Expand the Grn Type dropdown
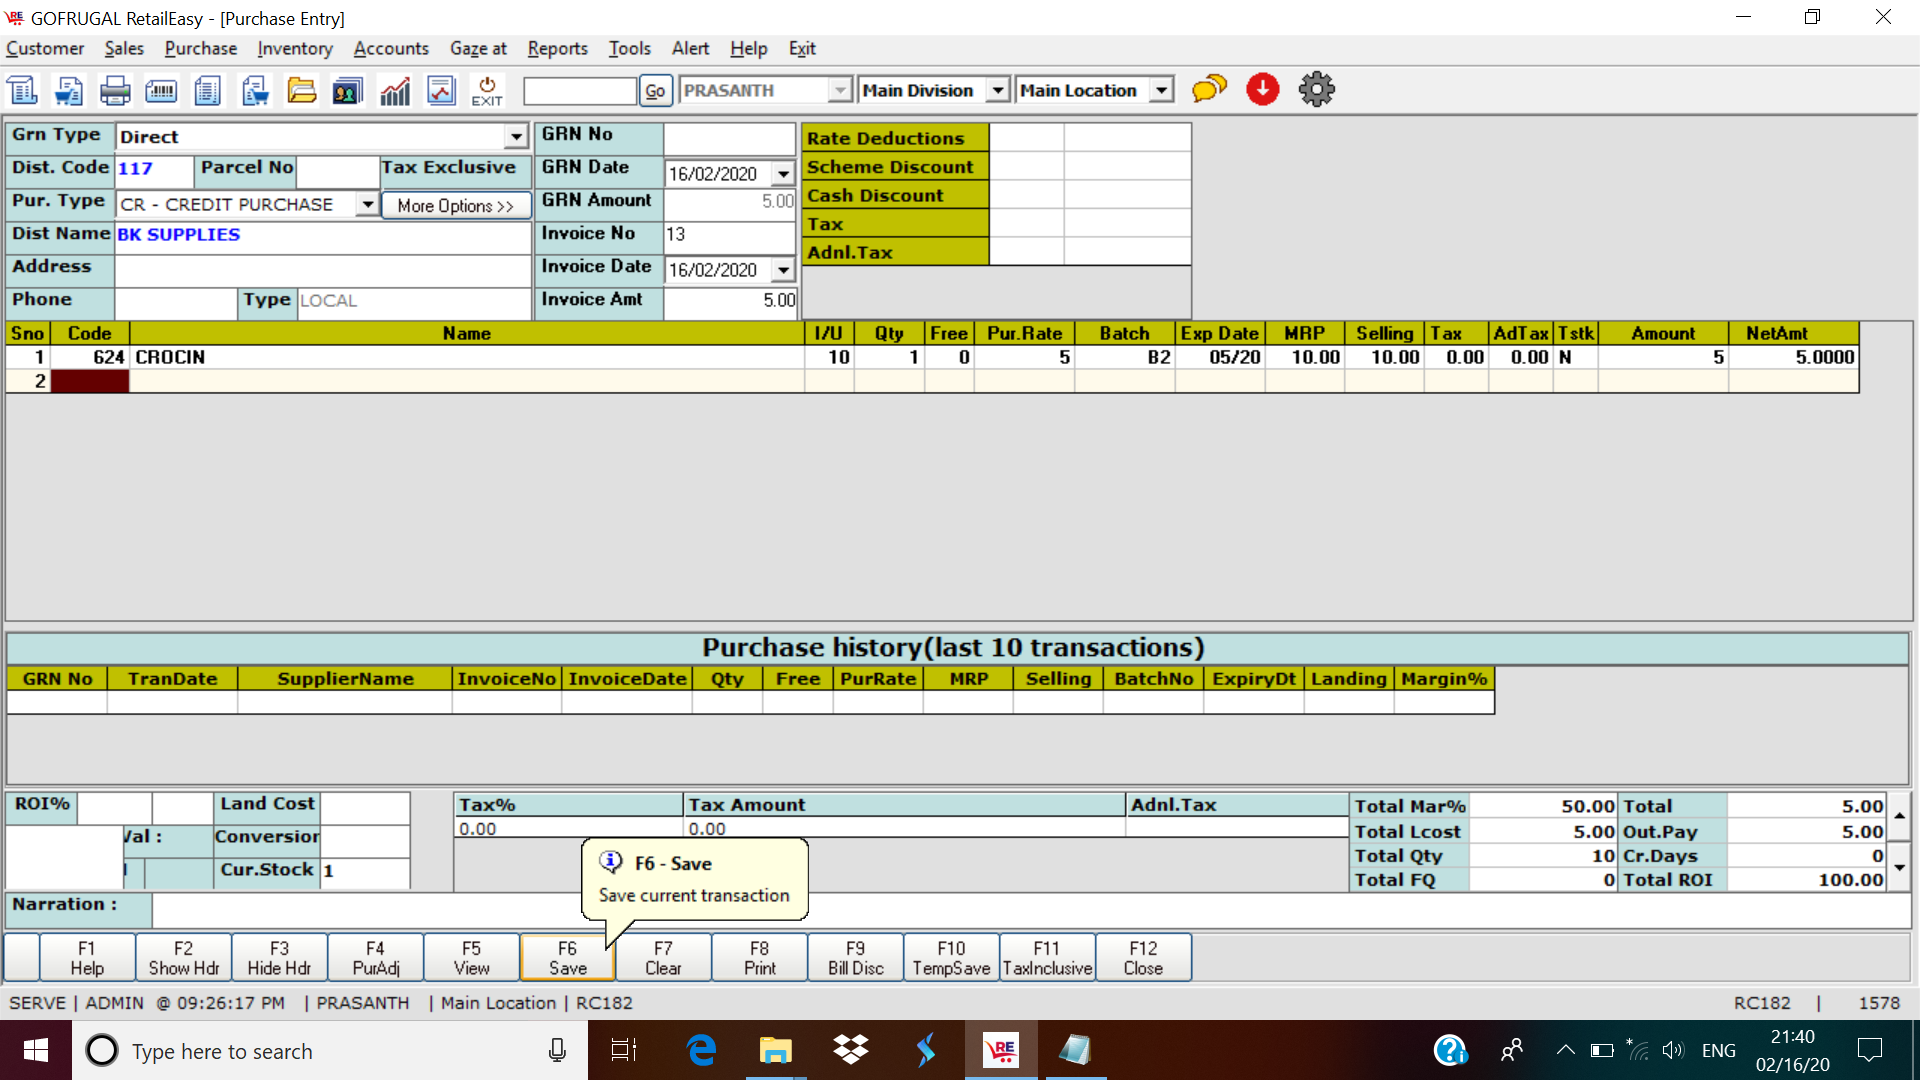The image size is (1920, 1080). point(516,137)
